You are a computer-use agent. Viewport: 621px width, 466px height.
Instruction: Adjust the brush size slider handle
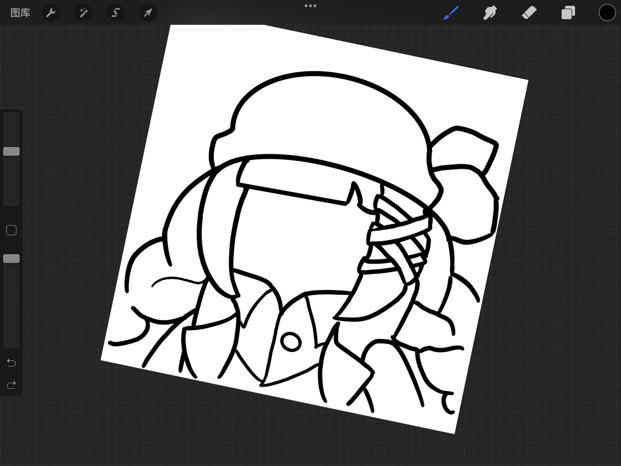pyautogui.click(x=11, y=151)
